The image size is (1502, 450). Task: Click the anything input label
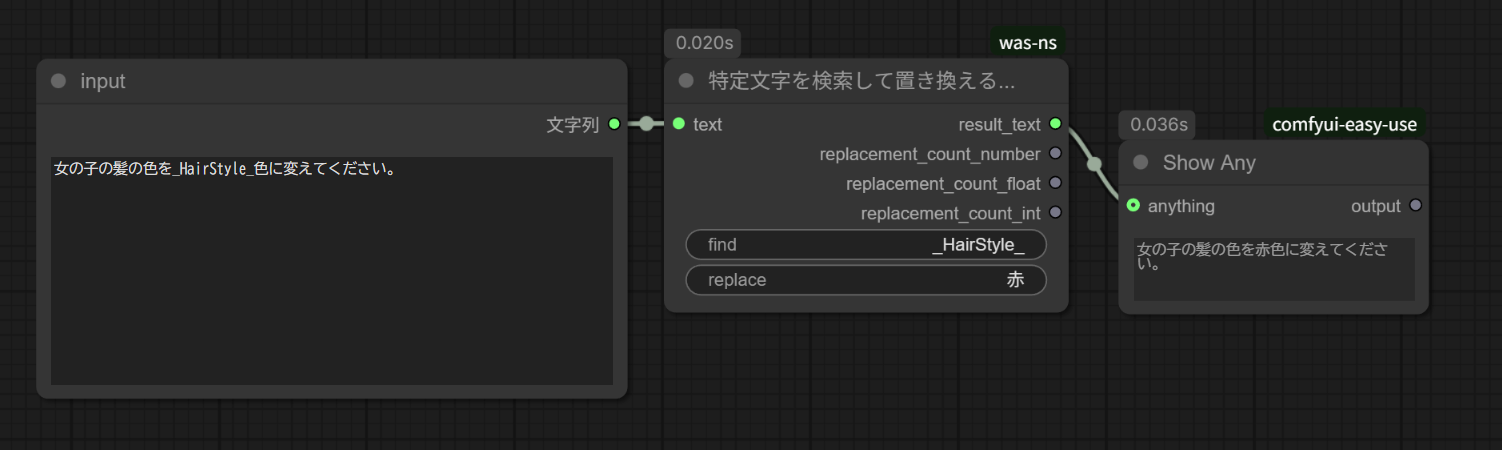pos(1181,206)
